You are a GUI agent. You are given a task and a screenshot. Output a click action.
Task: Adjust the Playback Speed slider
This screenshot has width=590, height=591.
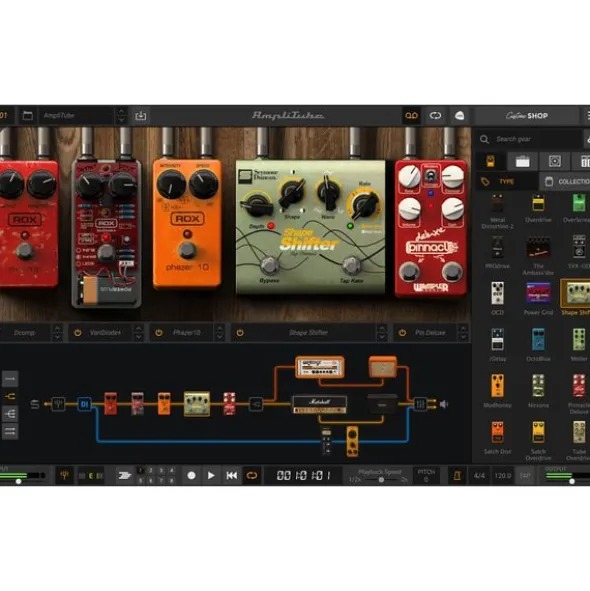pos(381,480)
